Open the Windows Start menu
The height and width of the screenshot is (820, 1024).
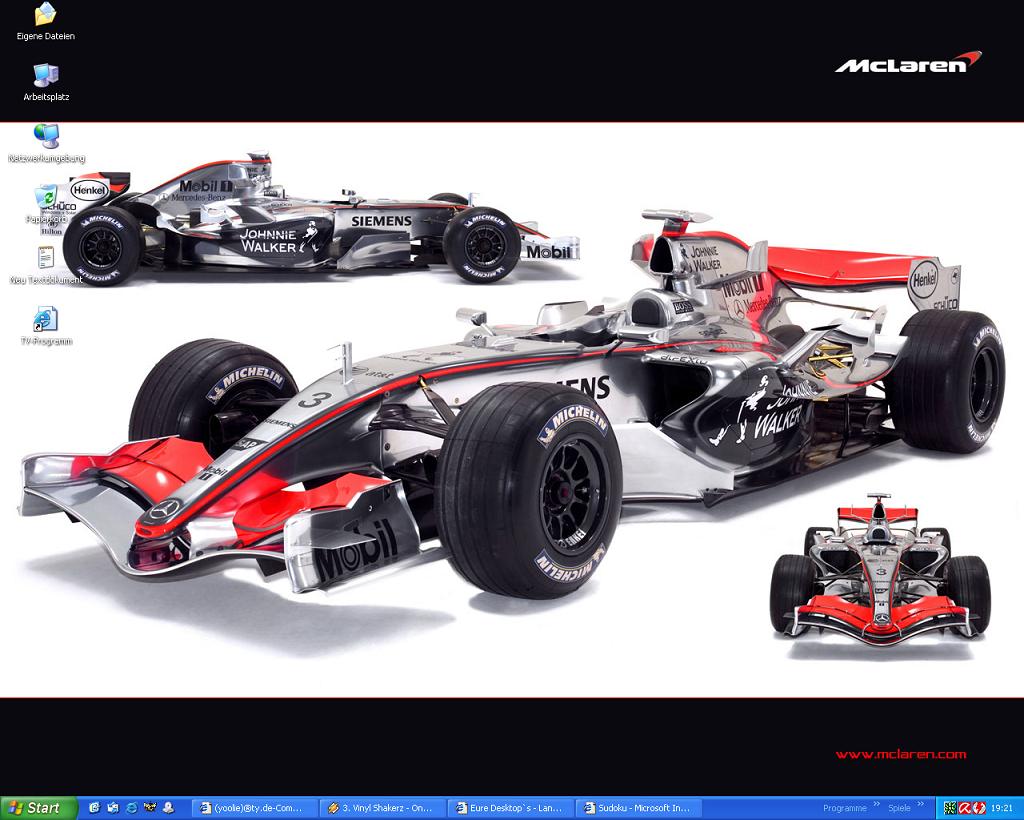(38, 808)
